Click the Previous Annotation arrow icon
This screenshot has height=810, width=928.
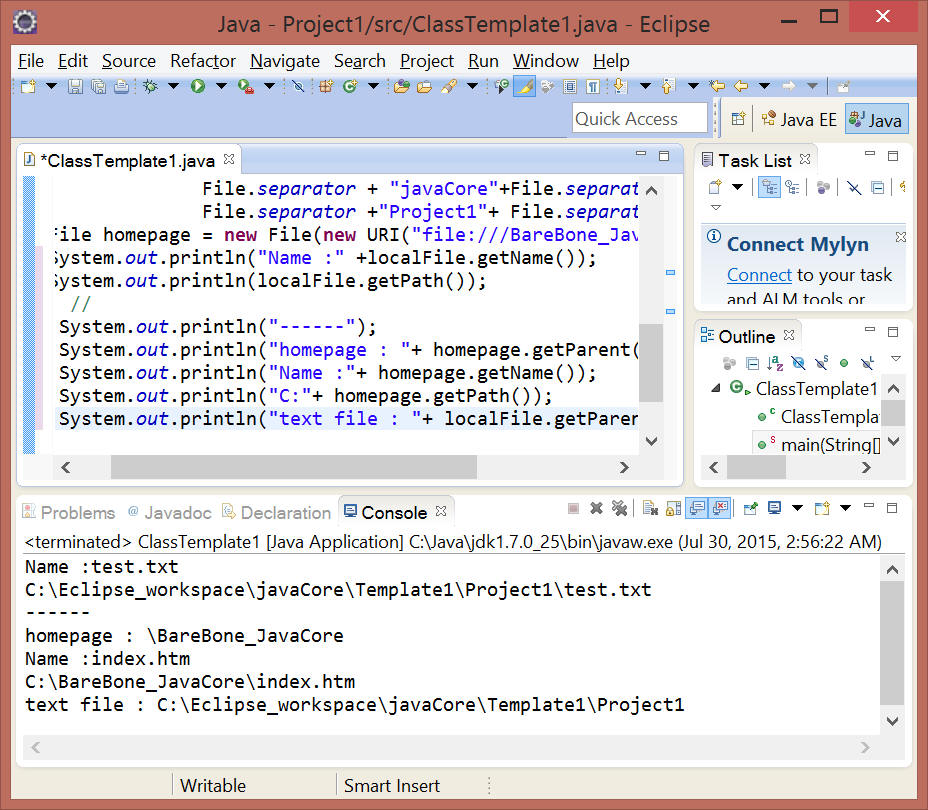(668, 86)
